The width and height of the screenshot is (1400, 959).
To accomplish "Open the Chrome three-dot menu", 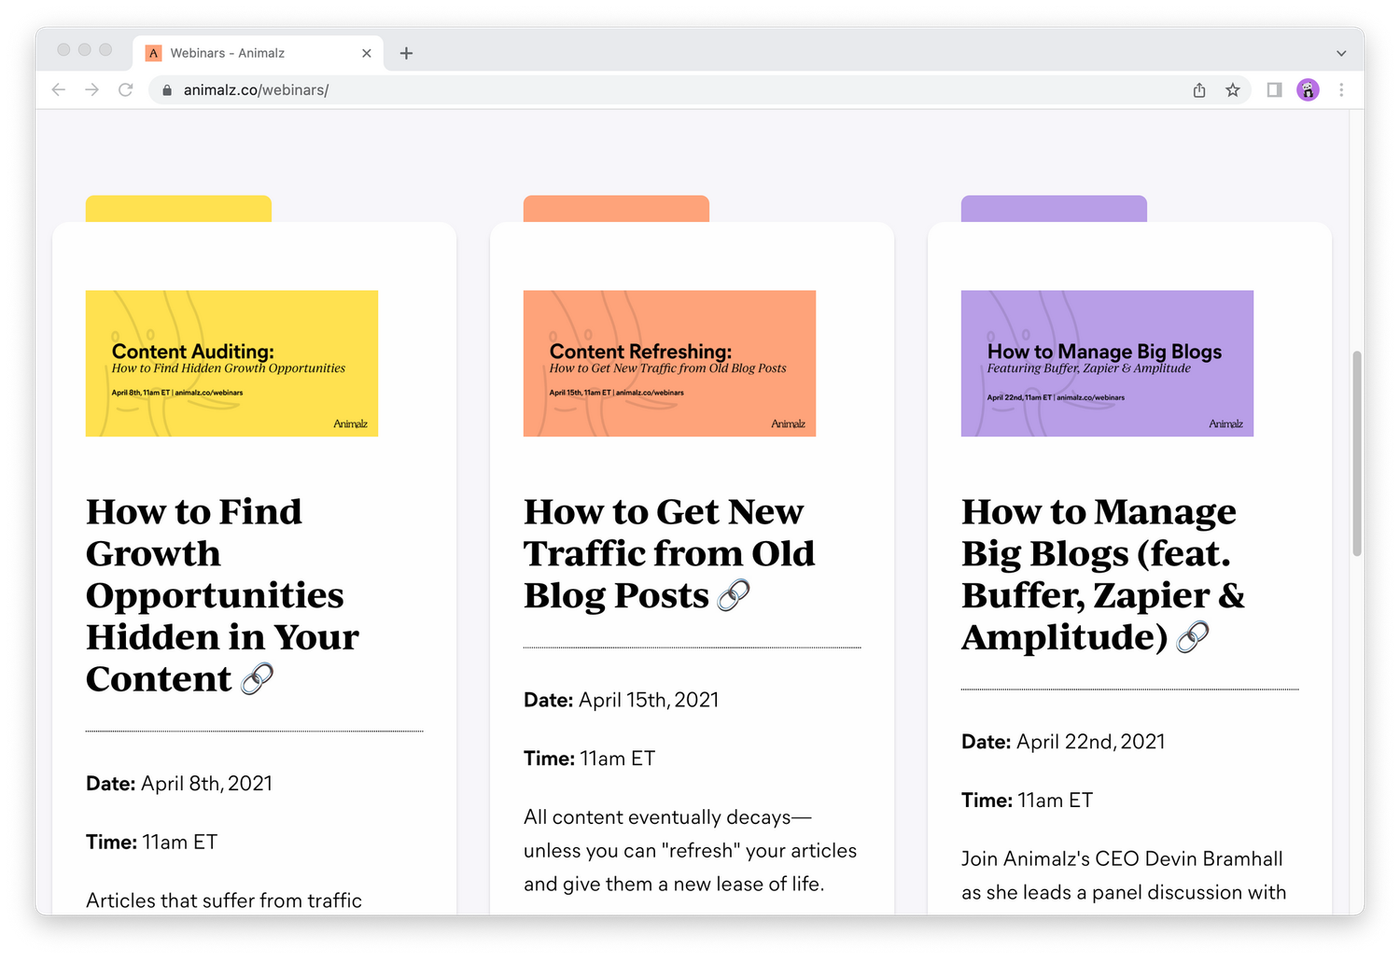I will (x=1341, y=90).
